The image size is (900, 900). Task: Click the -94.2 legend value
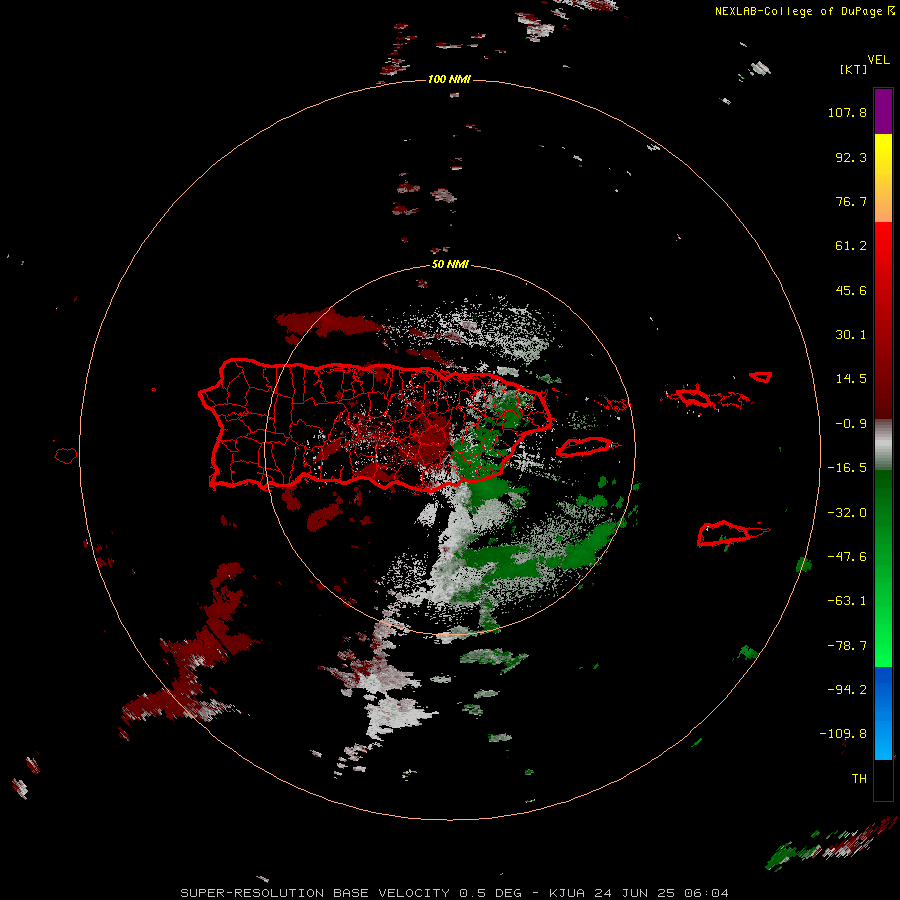coord(847,690)
